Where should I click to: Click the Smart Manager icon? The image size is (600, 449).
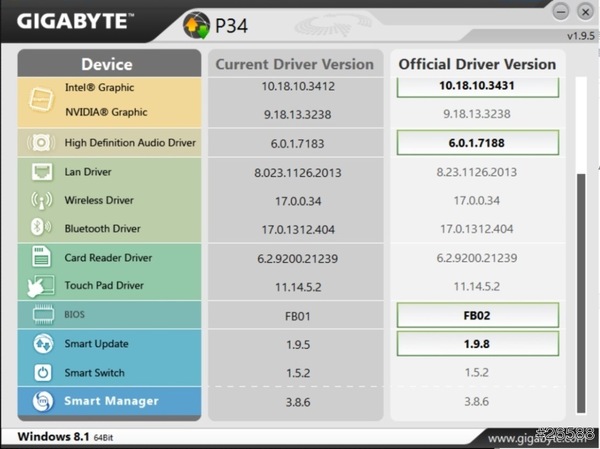tap(42, 402)
